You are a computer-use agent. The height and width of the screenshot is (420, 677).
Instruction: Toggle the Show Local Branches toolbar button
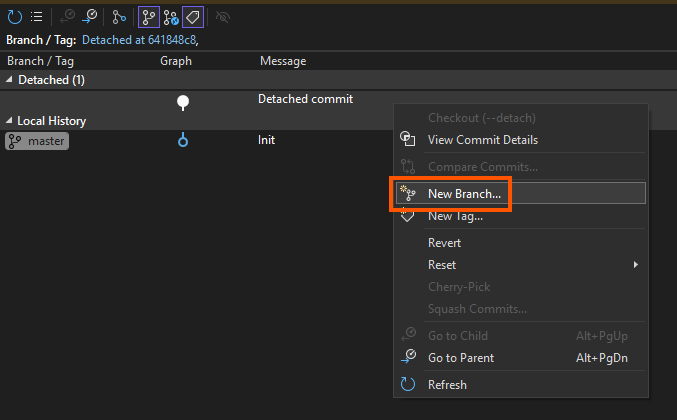pos(149,17)
